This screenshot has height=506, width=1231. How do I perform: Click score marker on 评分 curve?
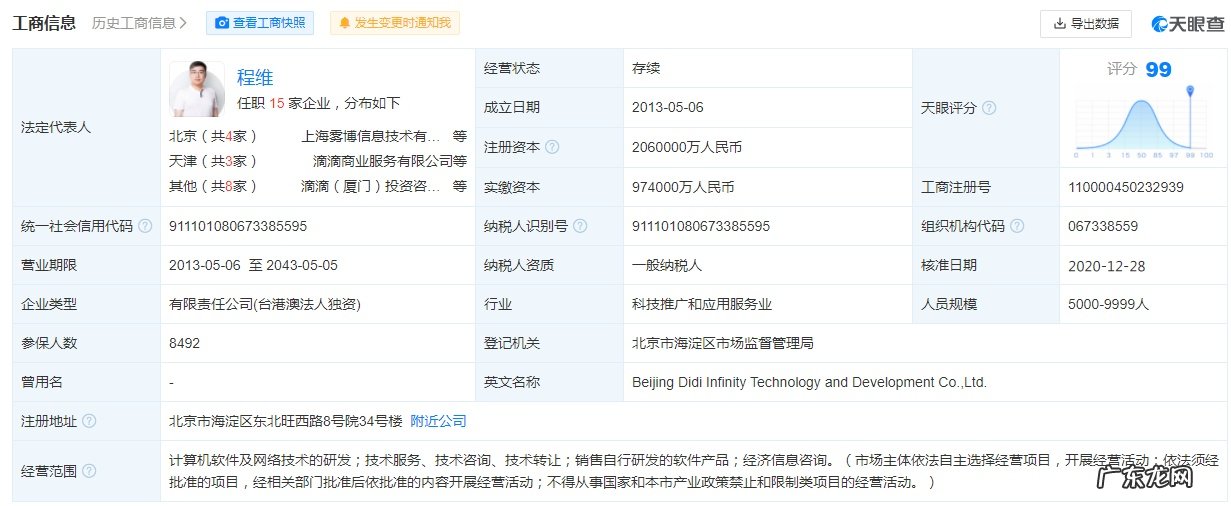1191,93
